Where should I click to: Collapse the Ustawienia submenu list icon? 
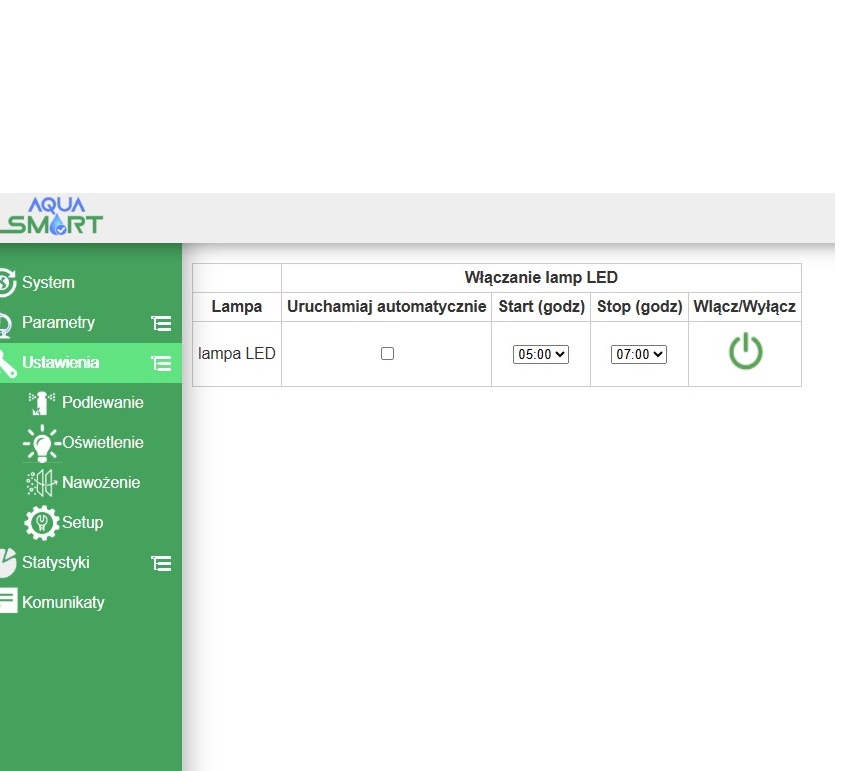tap(161, 363)
